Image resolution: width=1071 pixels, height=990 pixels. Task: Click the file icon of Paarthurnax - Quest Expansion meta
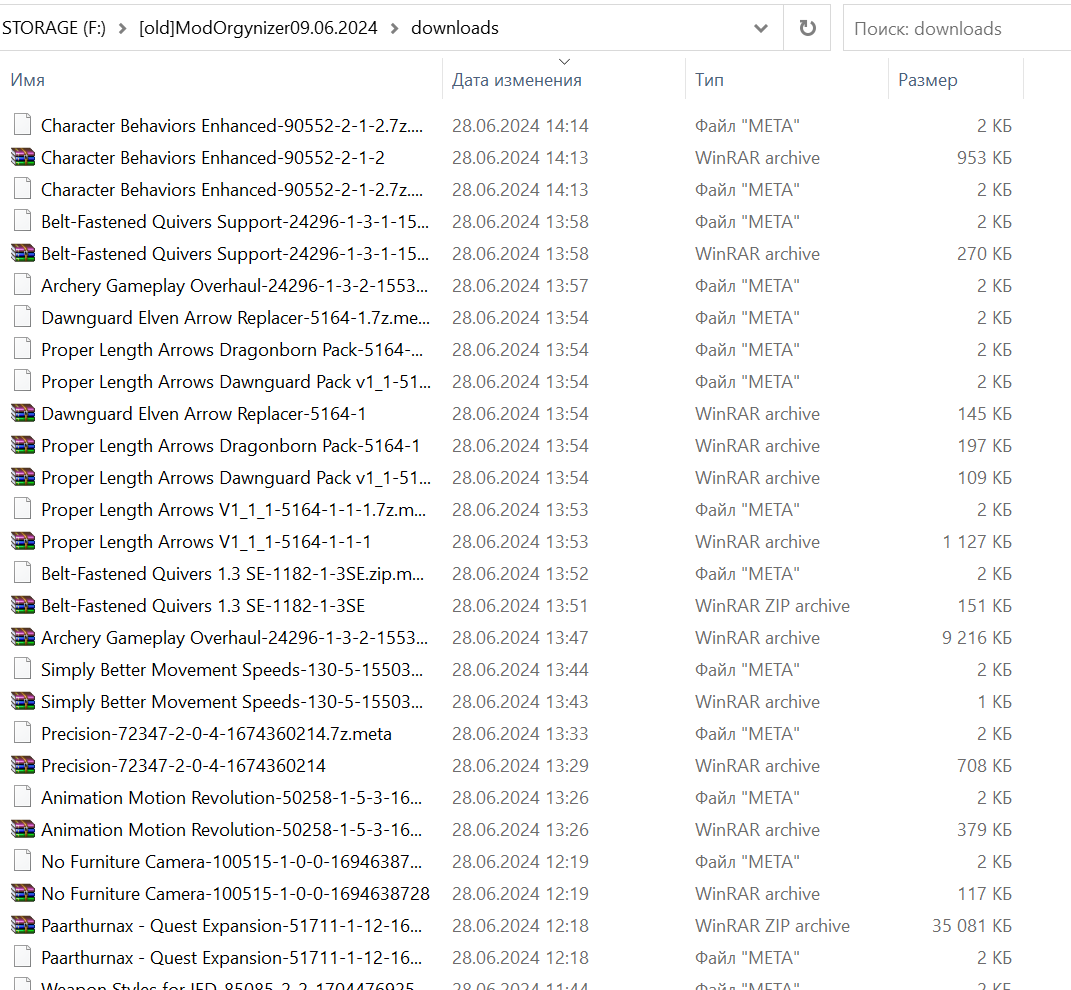pos(23,958)
